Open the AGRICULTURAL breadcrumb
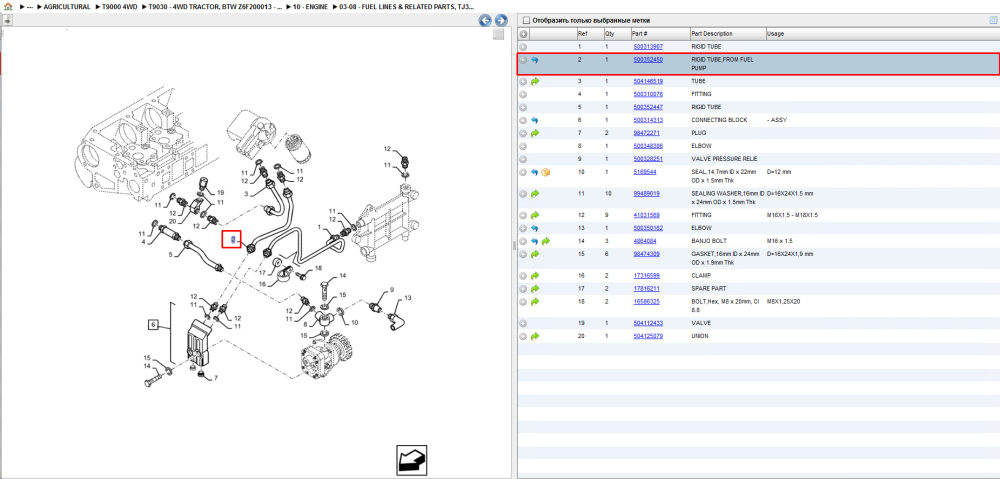 coord(66,6)
